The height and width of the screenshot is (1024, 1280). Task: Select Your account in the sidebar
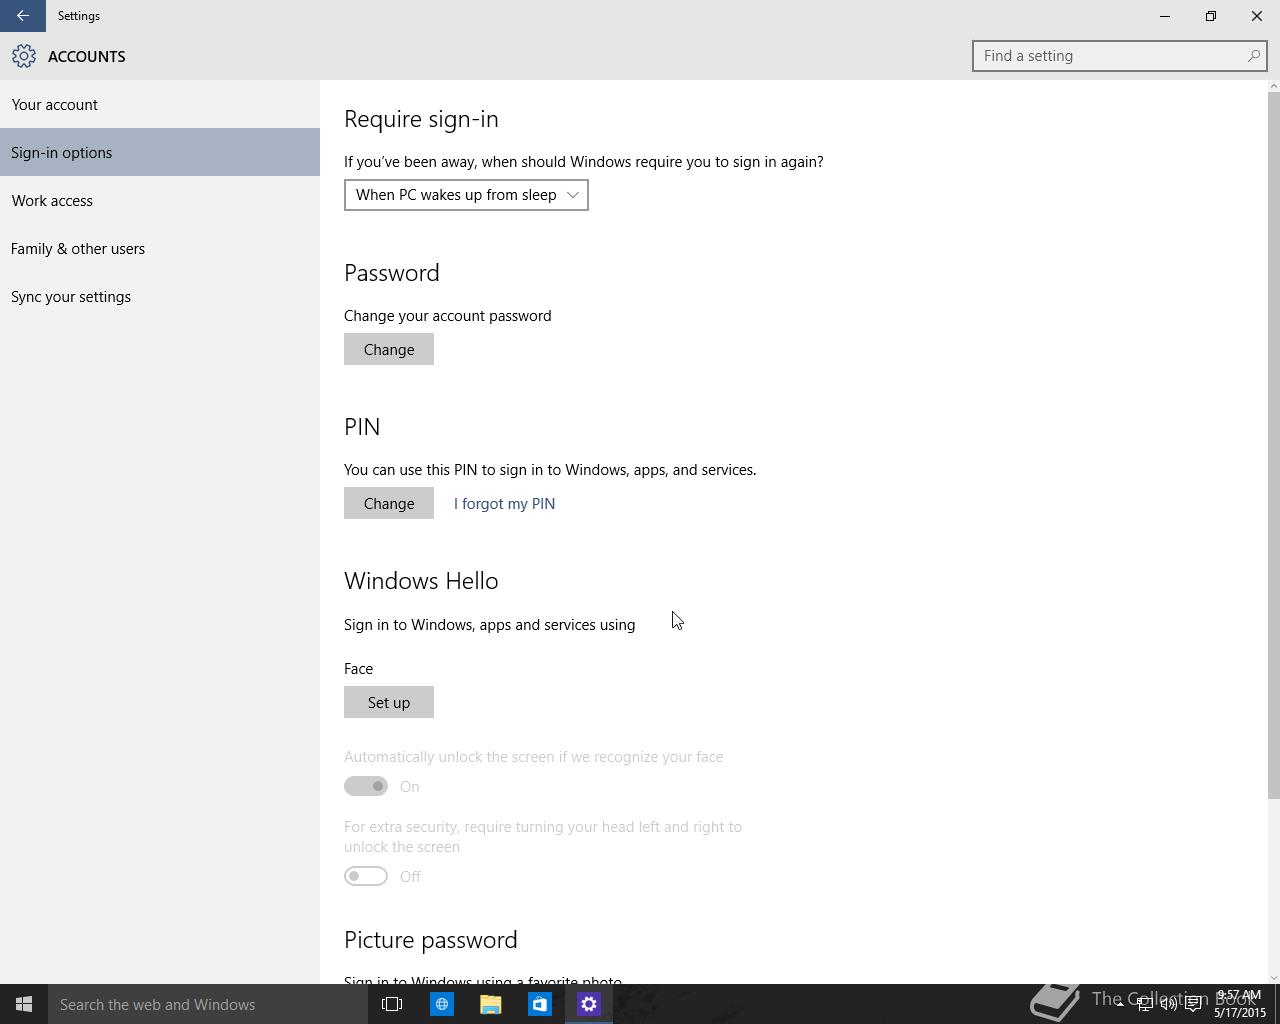[x=160, y=104]
